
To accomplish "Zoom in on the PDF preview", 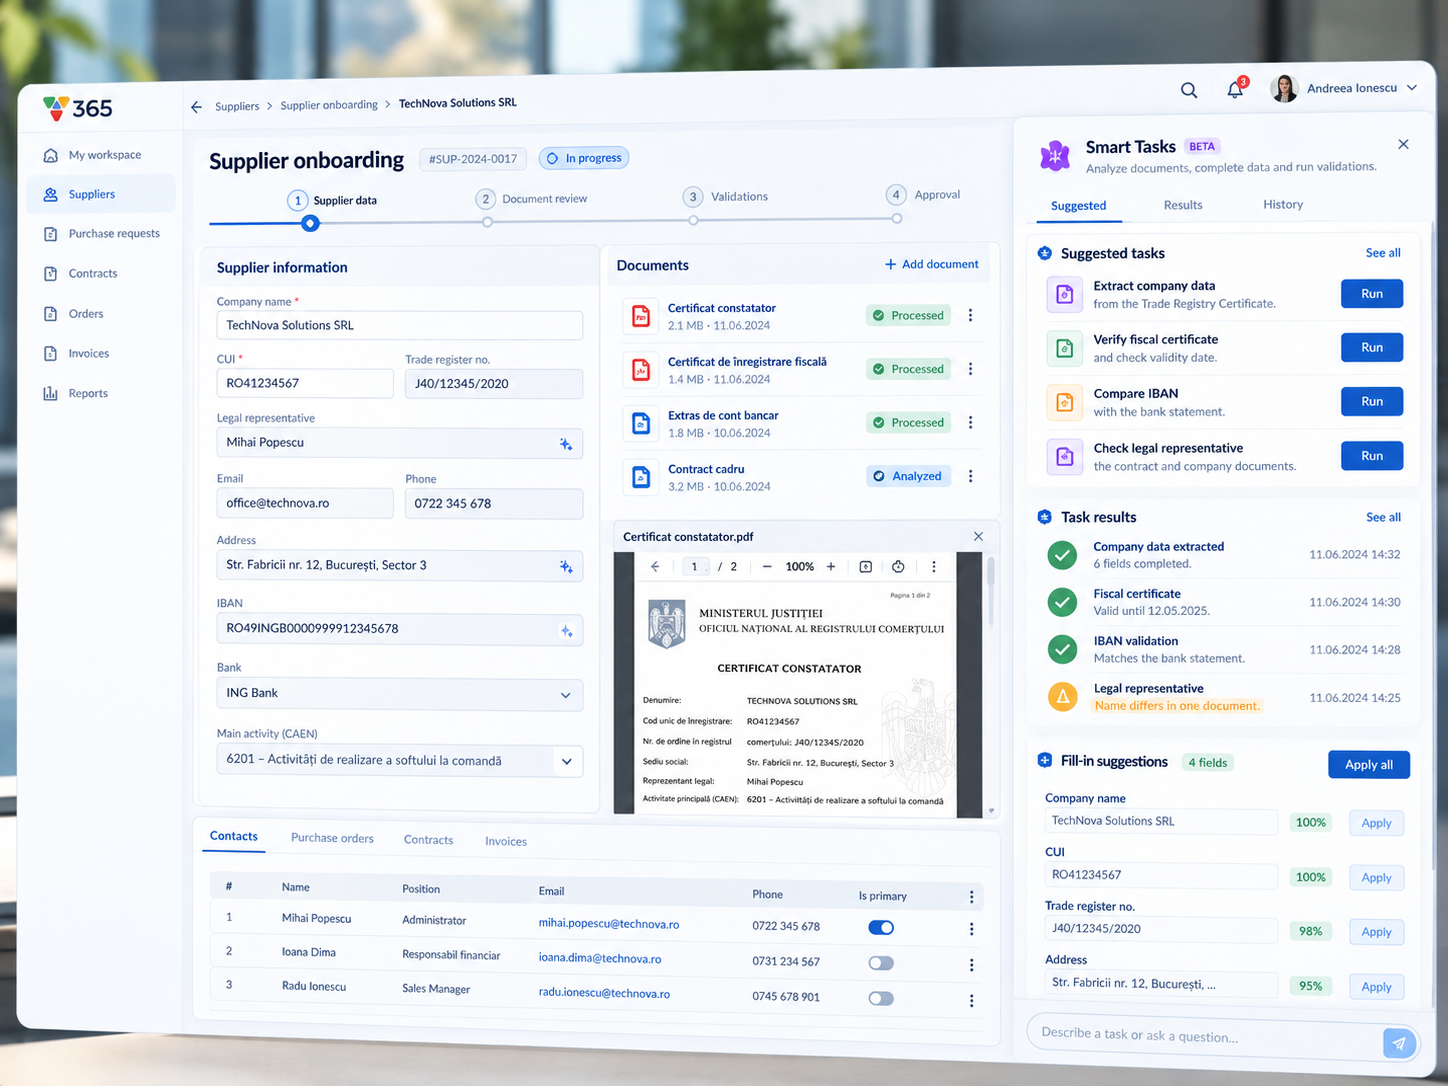I will click(831, 567).
